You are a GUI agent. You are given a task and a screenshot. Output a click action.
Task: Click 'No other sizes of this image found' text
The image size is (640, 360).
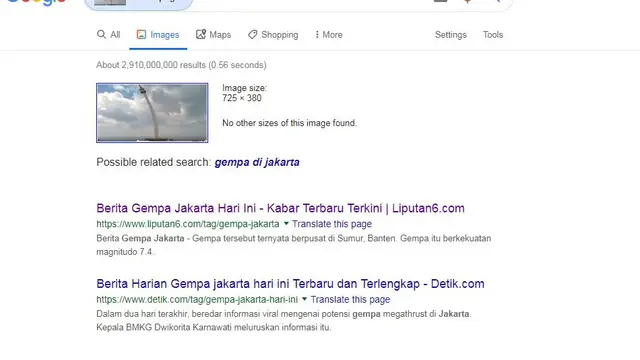pyautogui.click(x=289, y=123)
